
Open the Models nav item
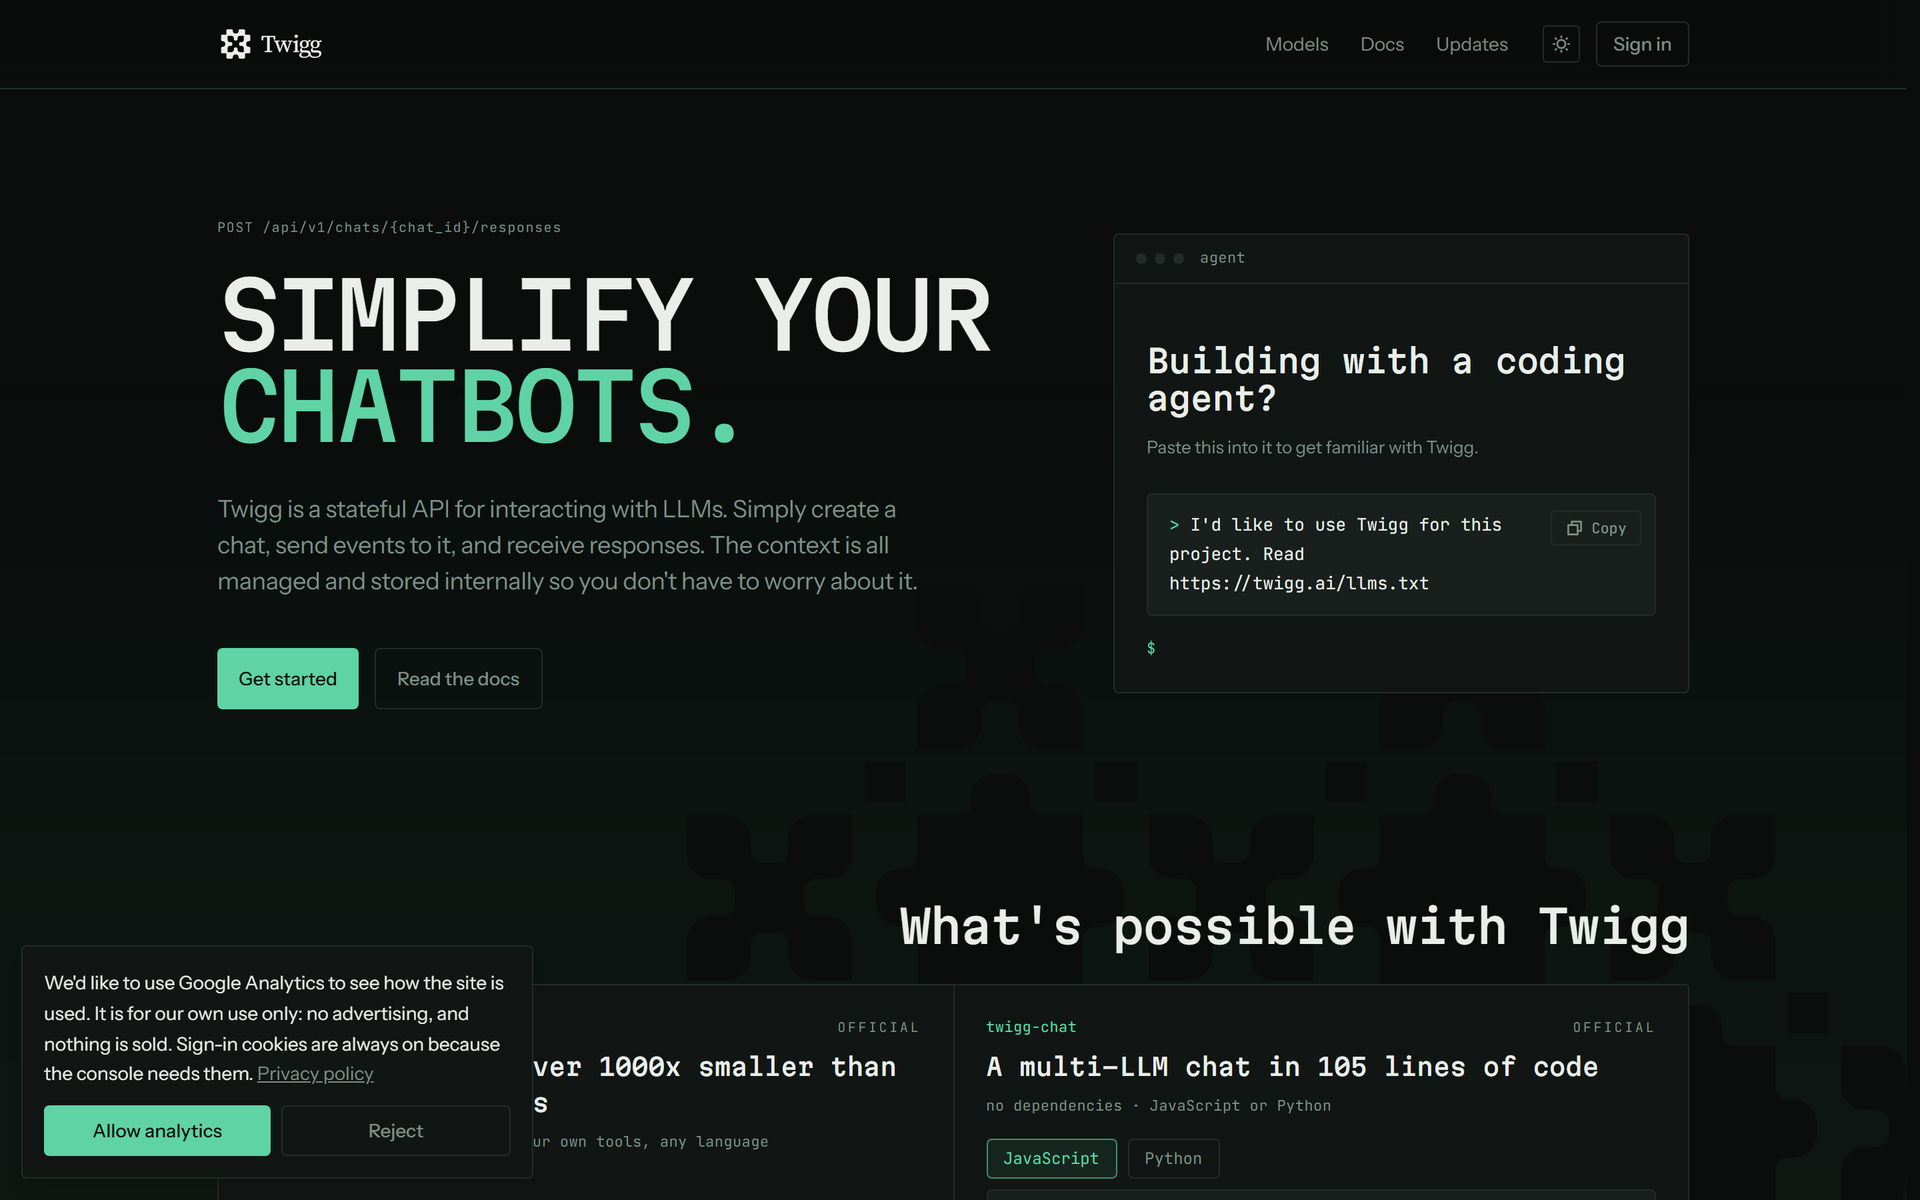coord(1296,44)
